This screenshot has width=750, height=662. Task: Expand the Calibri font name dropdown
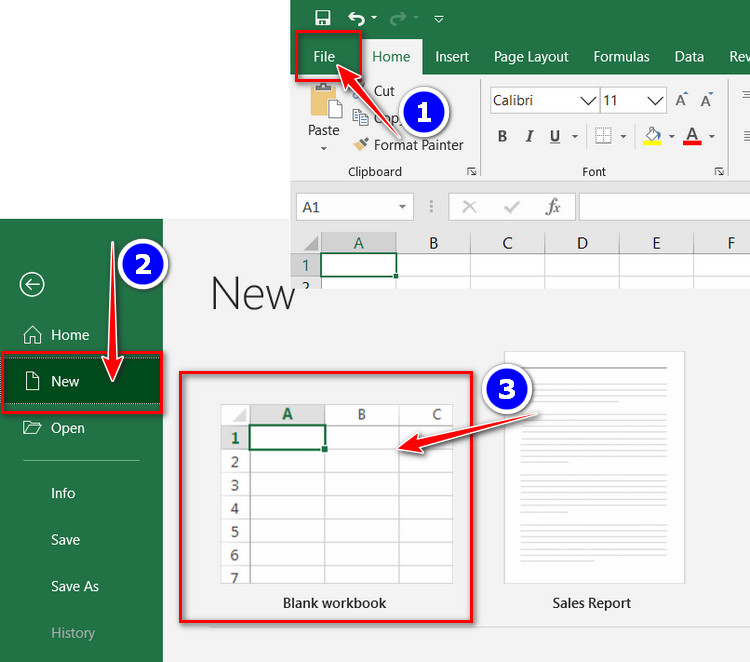click(x=587, y=101)
